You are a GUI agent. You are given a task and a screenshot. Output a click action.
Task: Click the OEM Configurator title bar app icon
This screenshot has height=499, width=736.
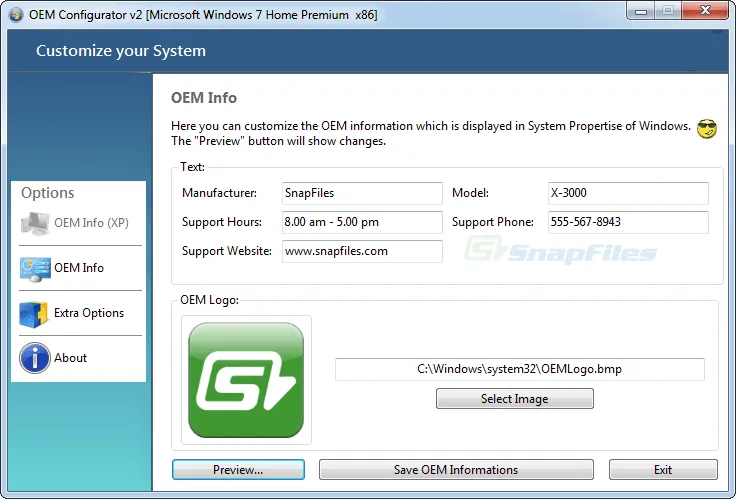(15, 15)
